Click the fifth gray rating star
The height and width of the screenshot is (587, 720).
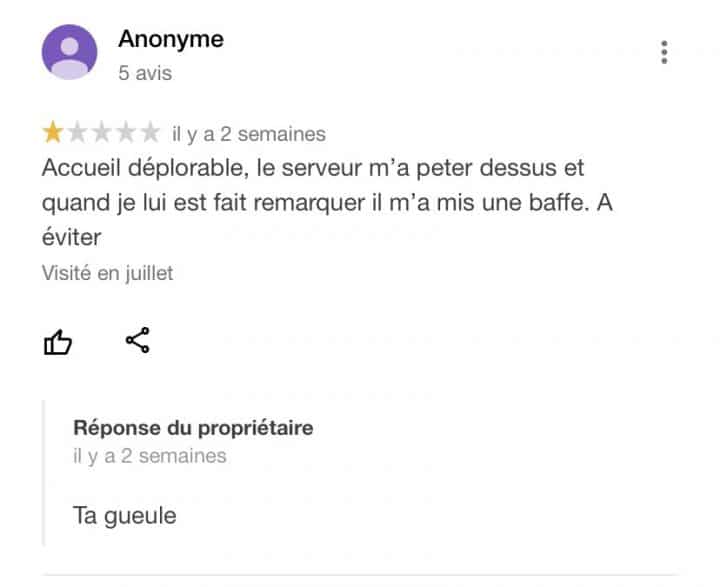coord(150,133)
